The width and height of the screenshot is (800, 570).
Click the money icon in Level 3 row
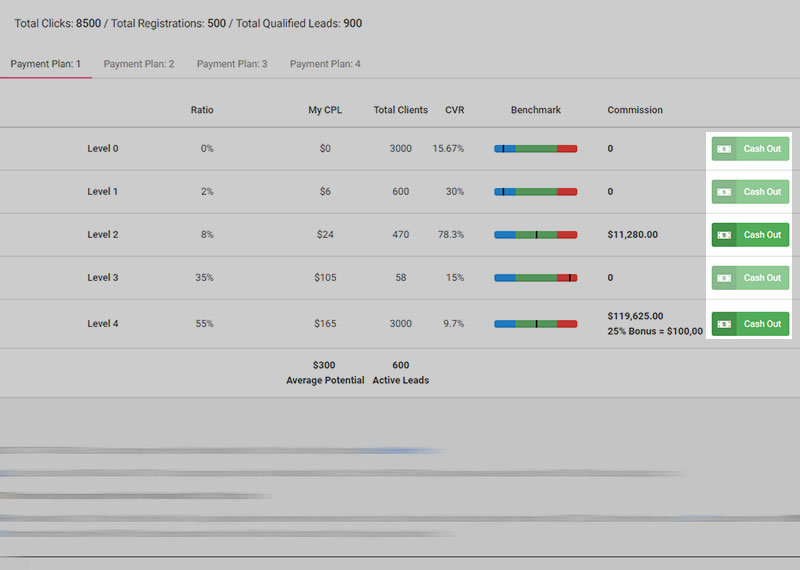724,278
